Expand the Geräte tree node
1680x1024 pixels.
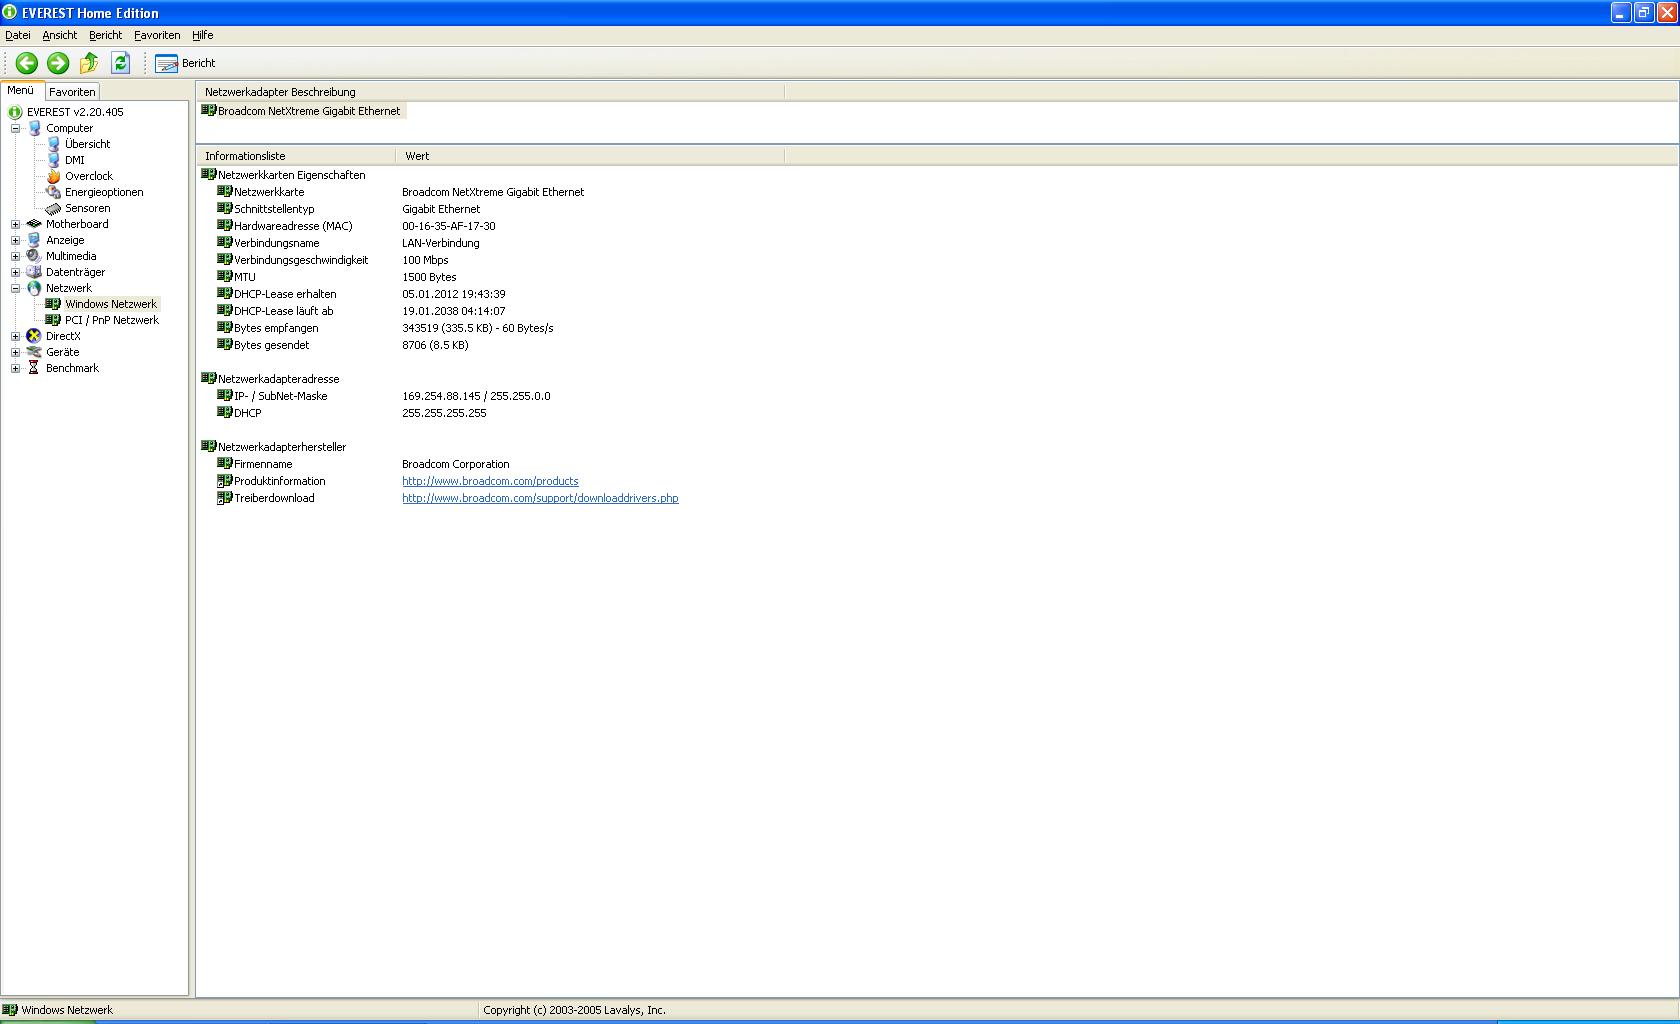16,352
